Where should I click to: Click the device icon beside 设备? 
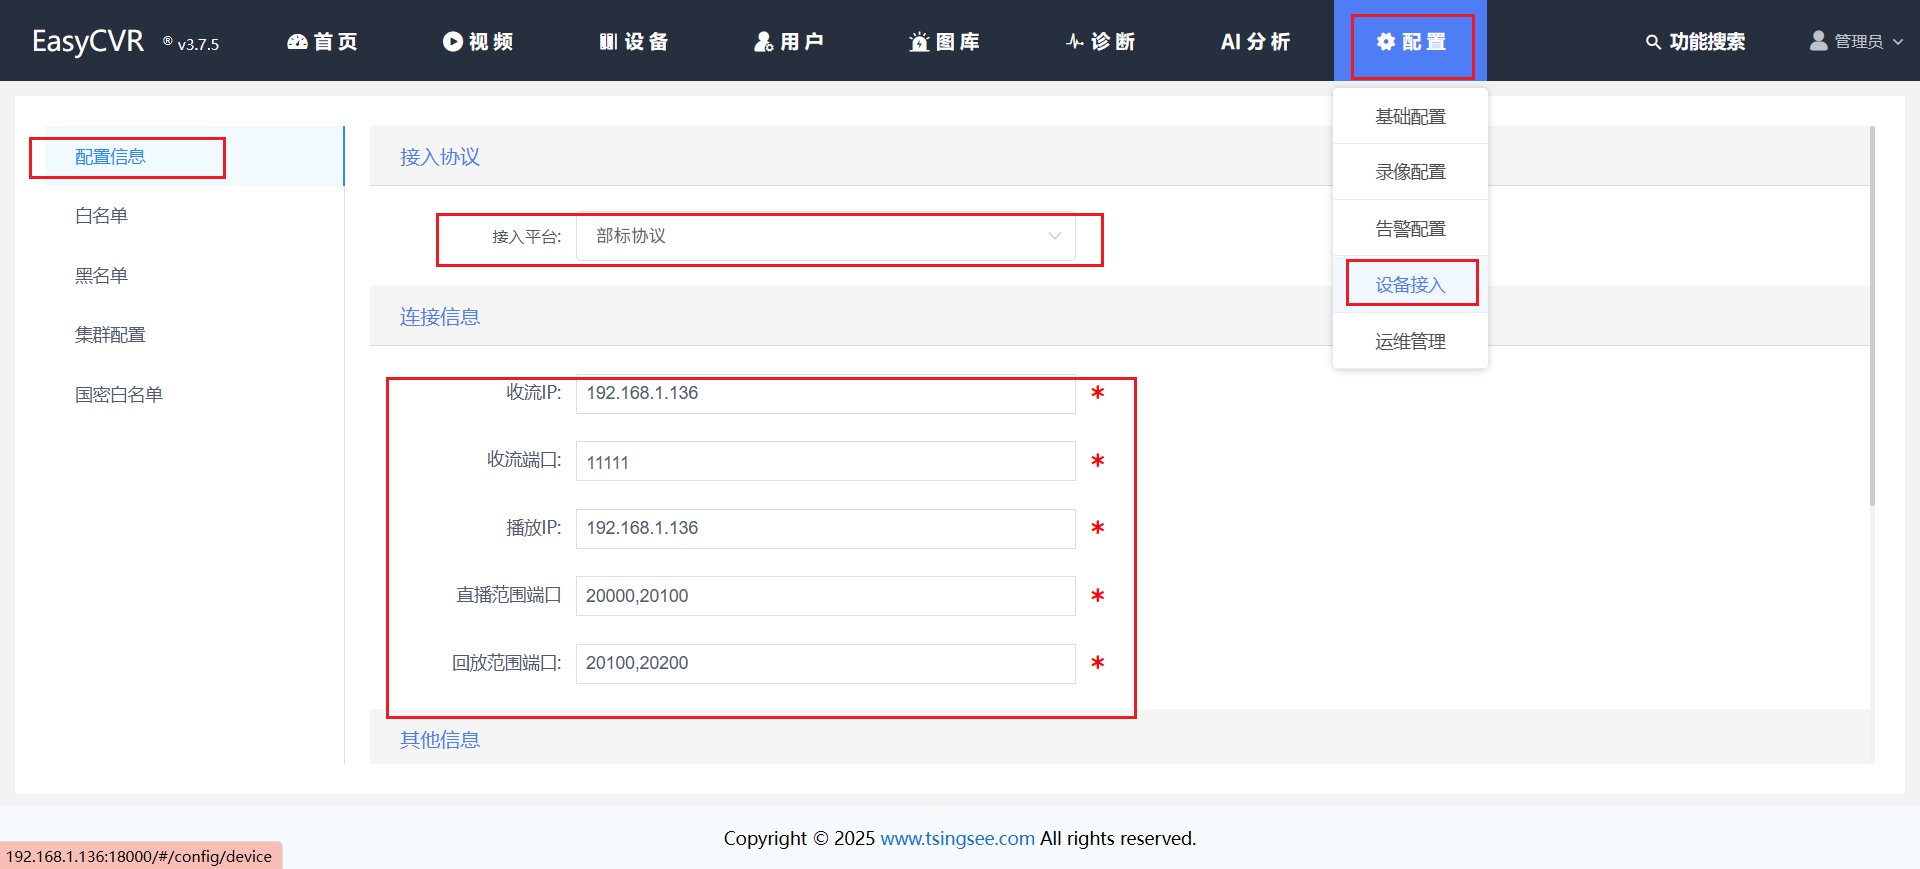(x=608, y=42)
